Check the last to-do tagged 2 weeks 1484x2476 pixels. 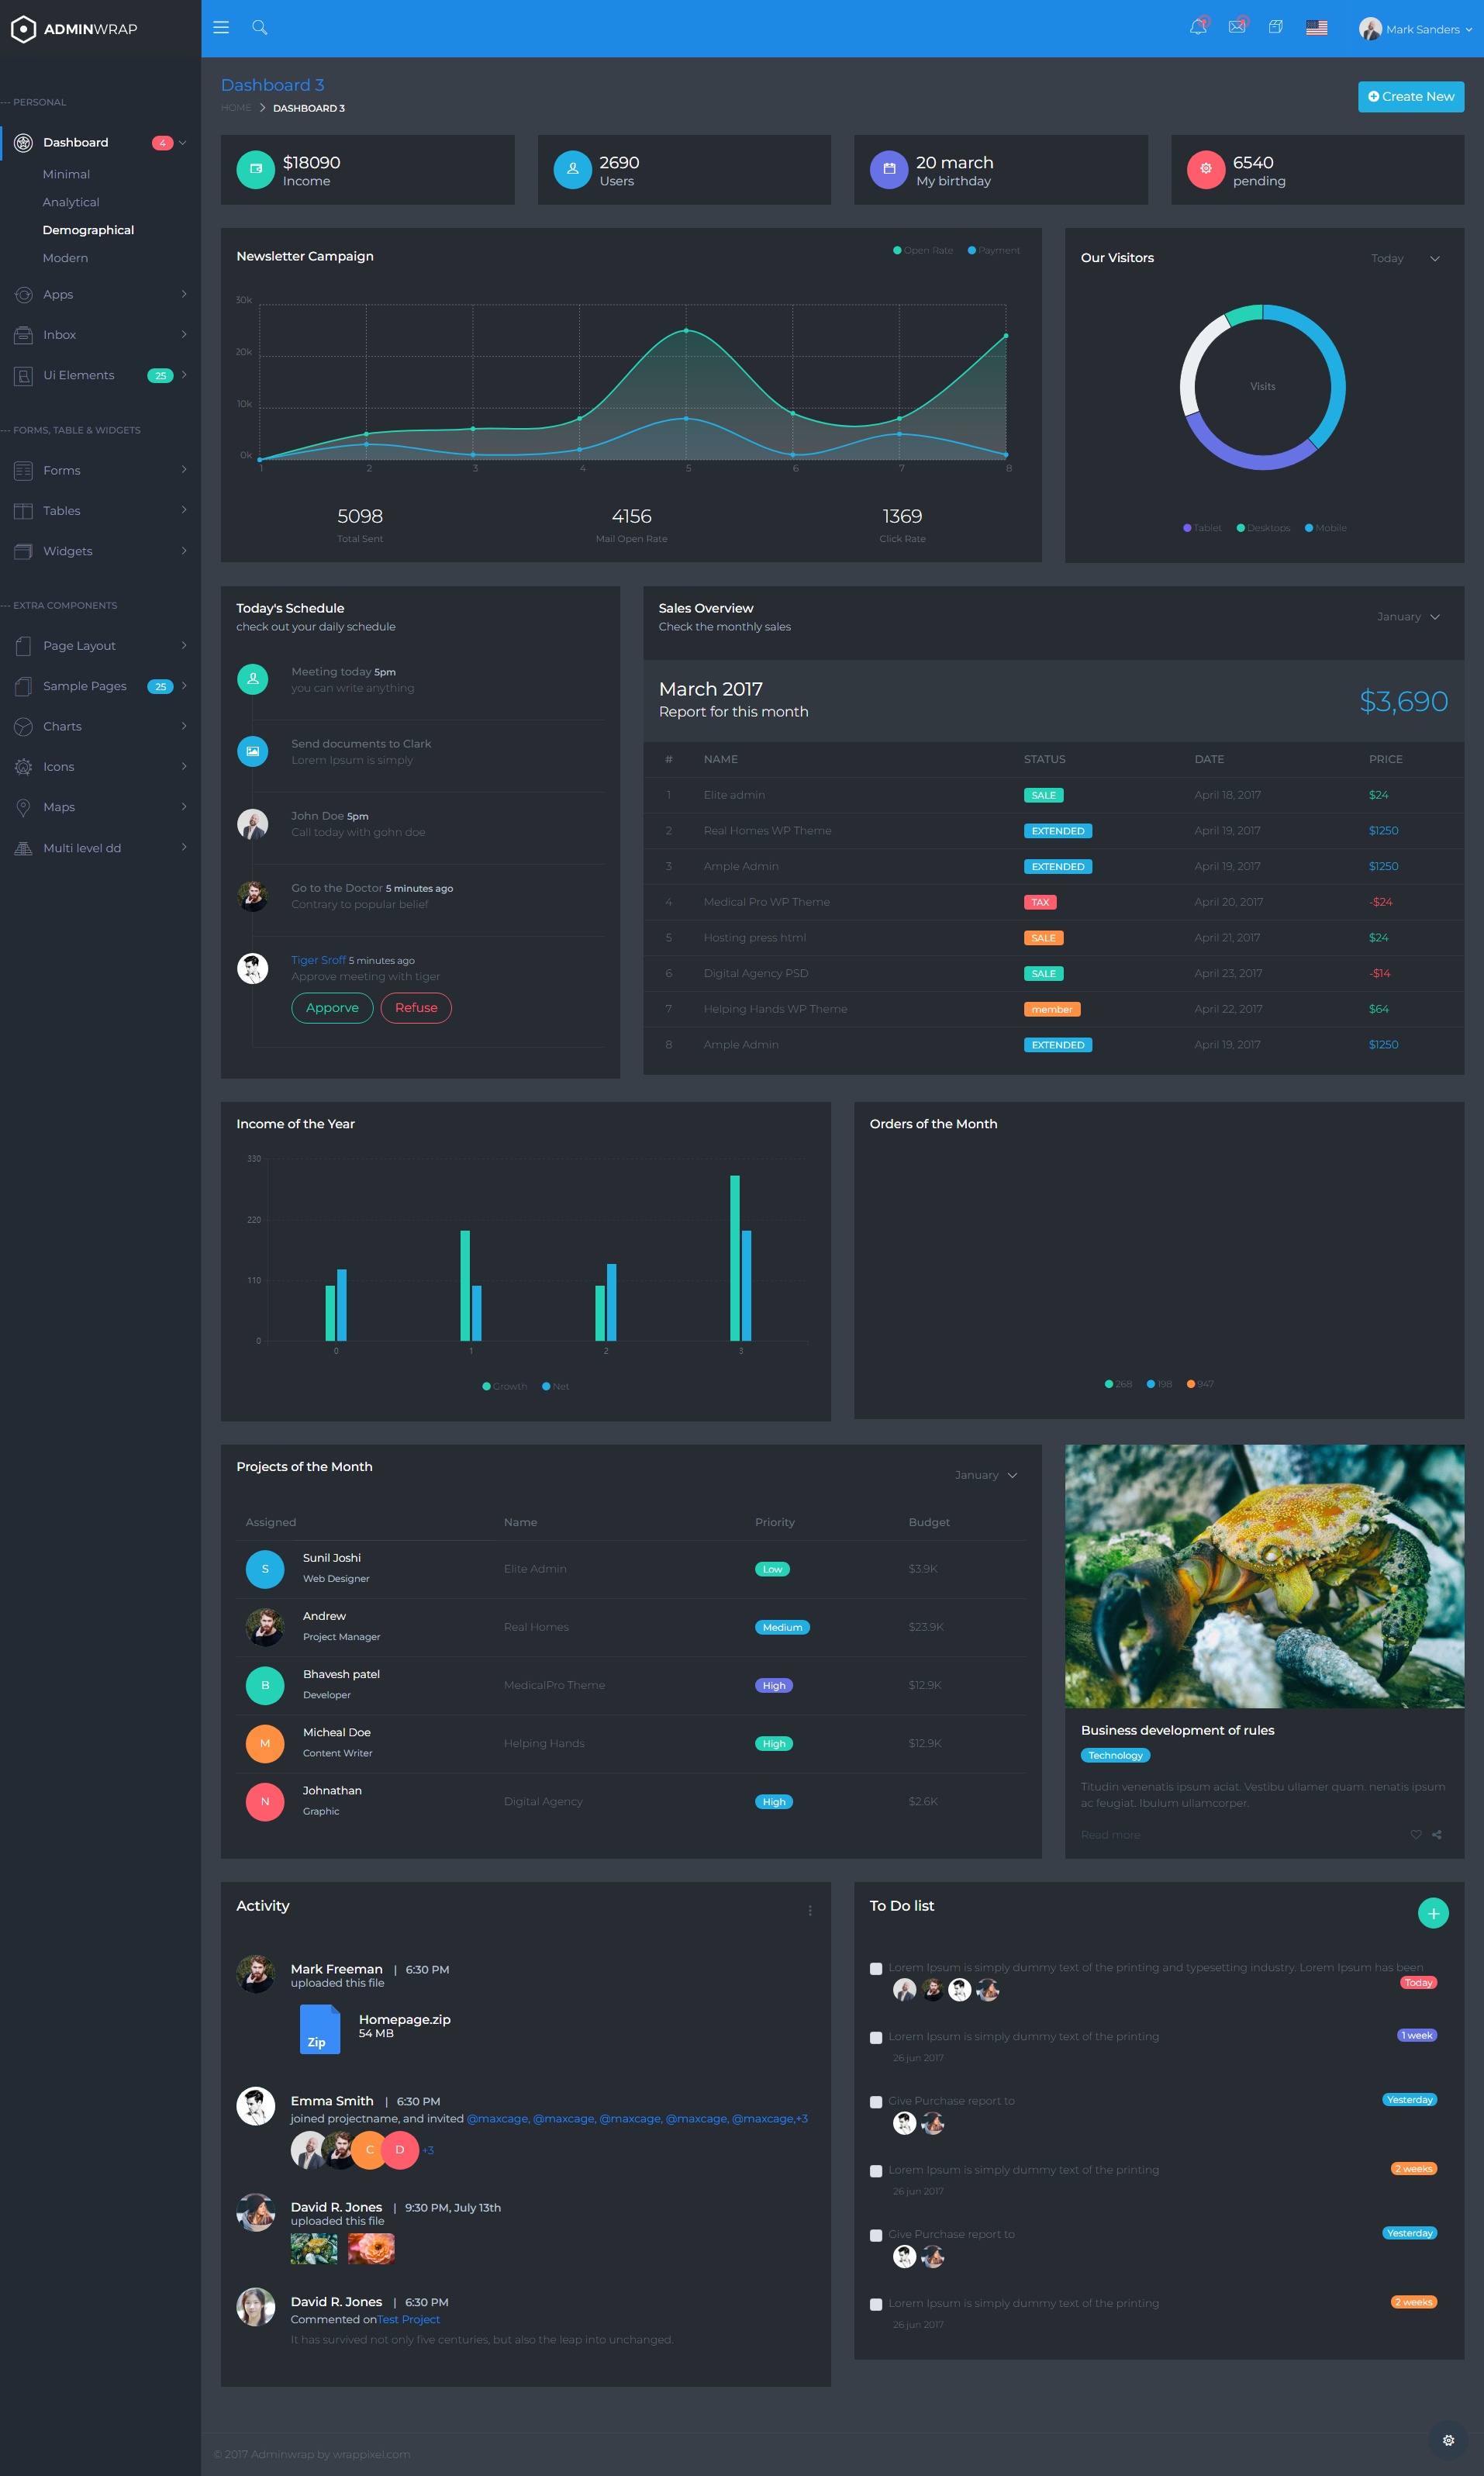point(876,2304)
